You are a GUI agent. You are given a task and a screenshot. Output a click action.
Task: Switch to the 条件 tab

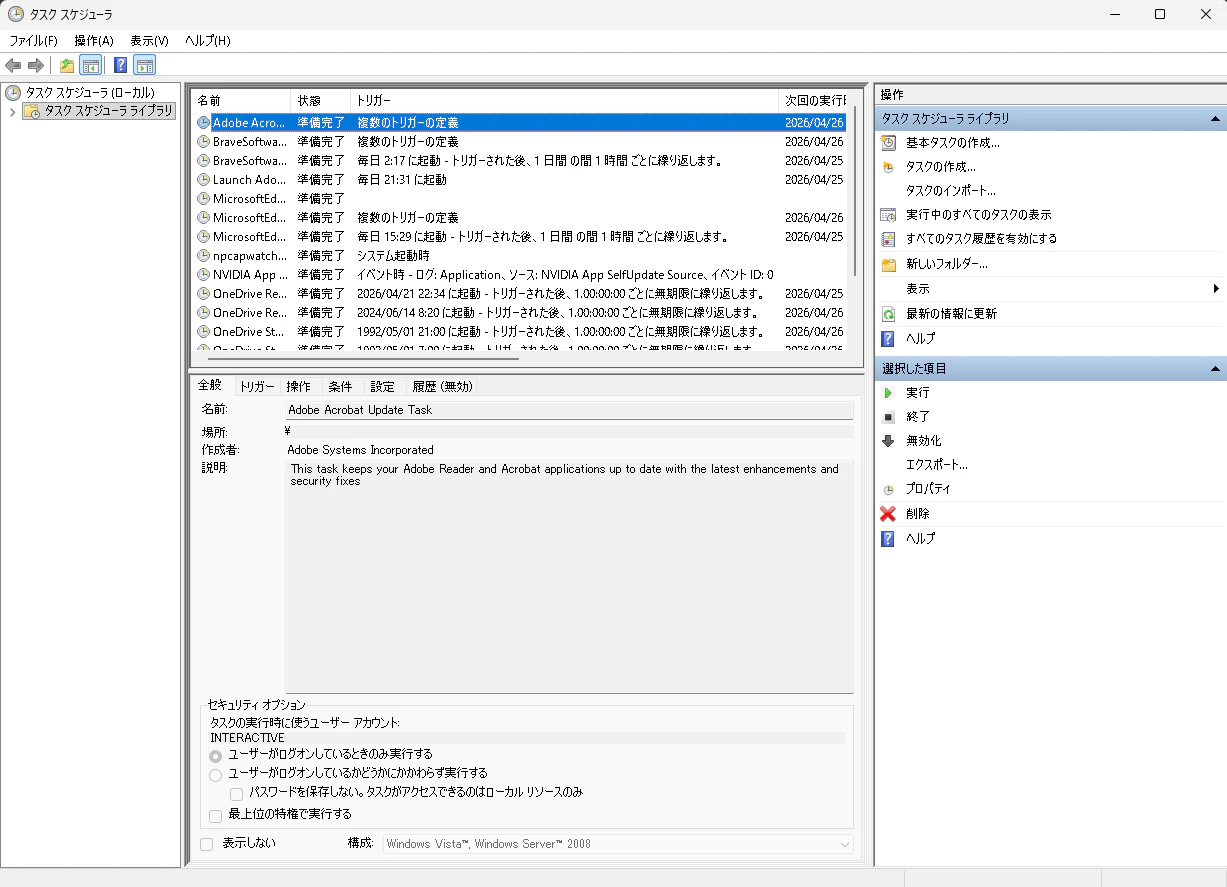[340, 387]
